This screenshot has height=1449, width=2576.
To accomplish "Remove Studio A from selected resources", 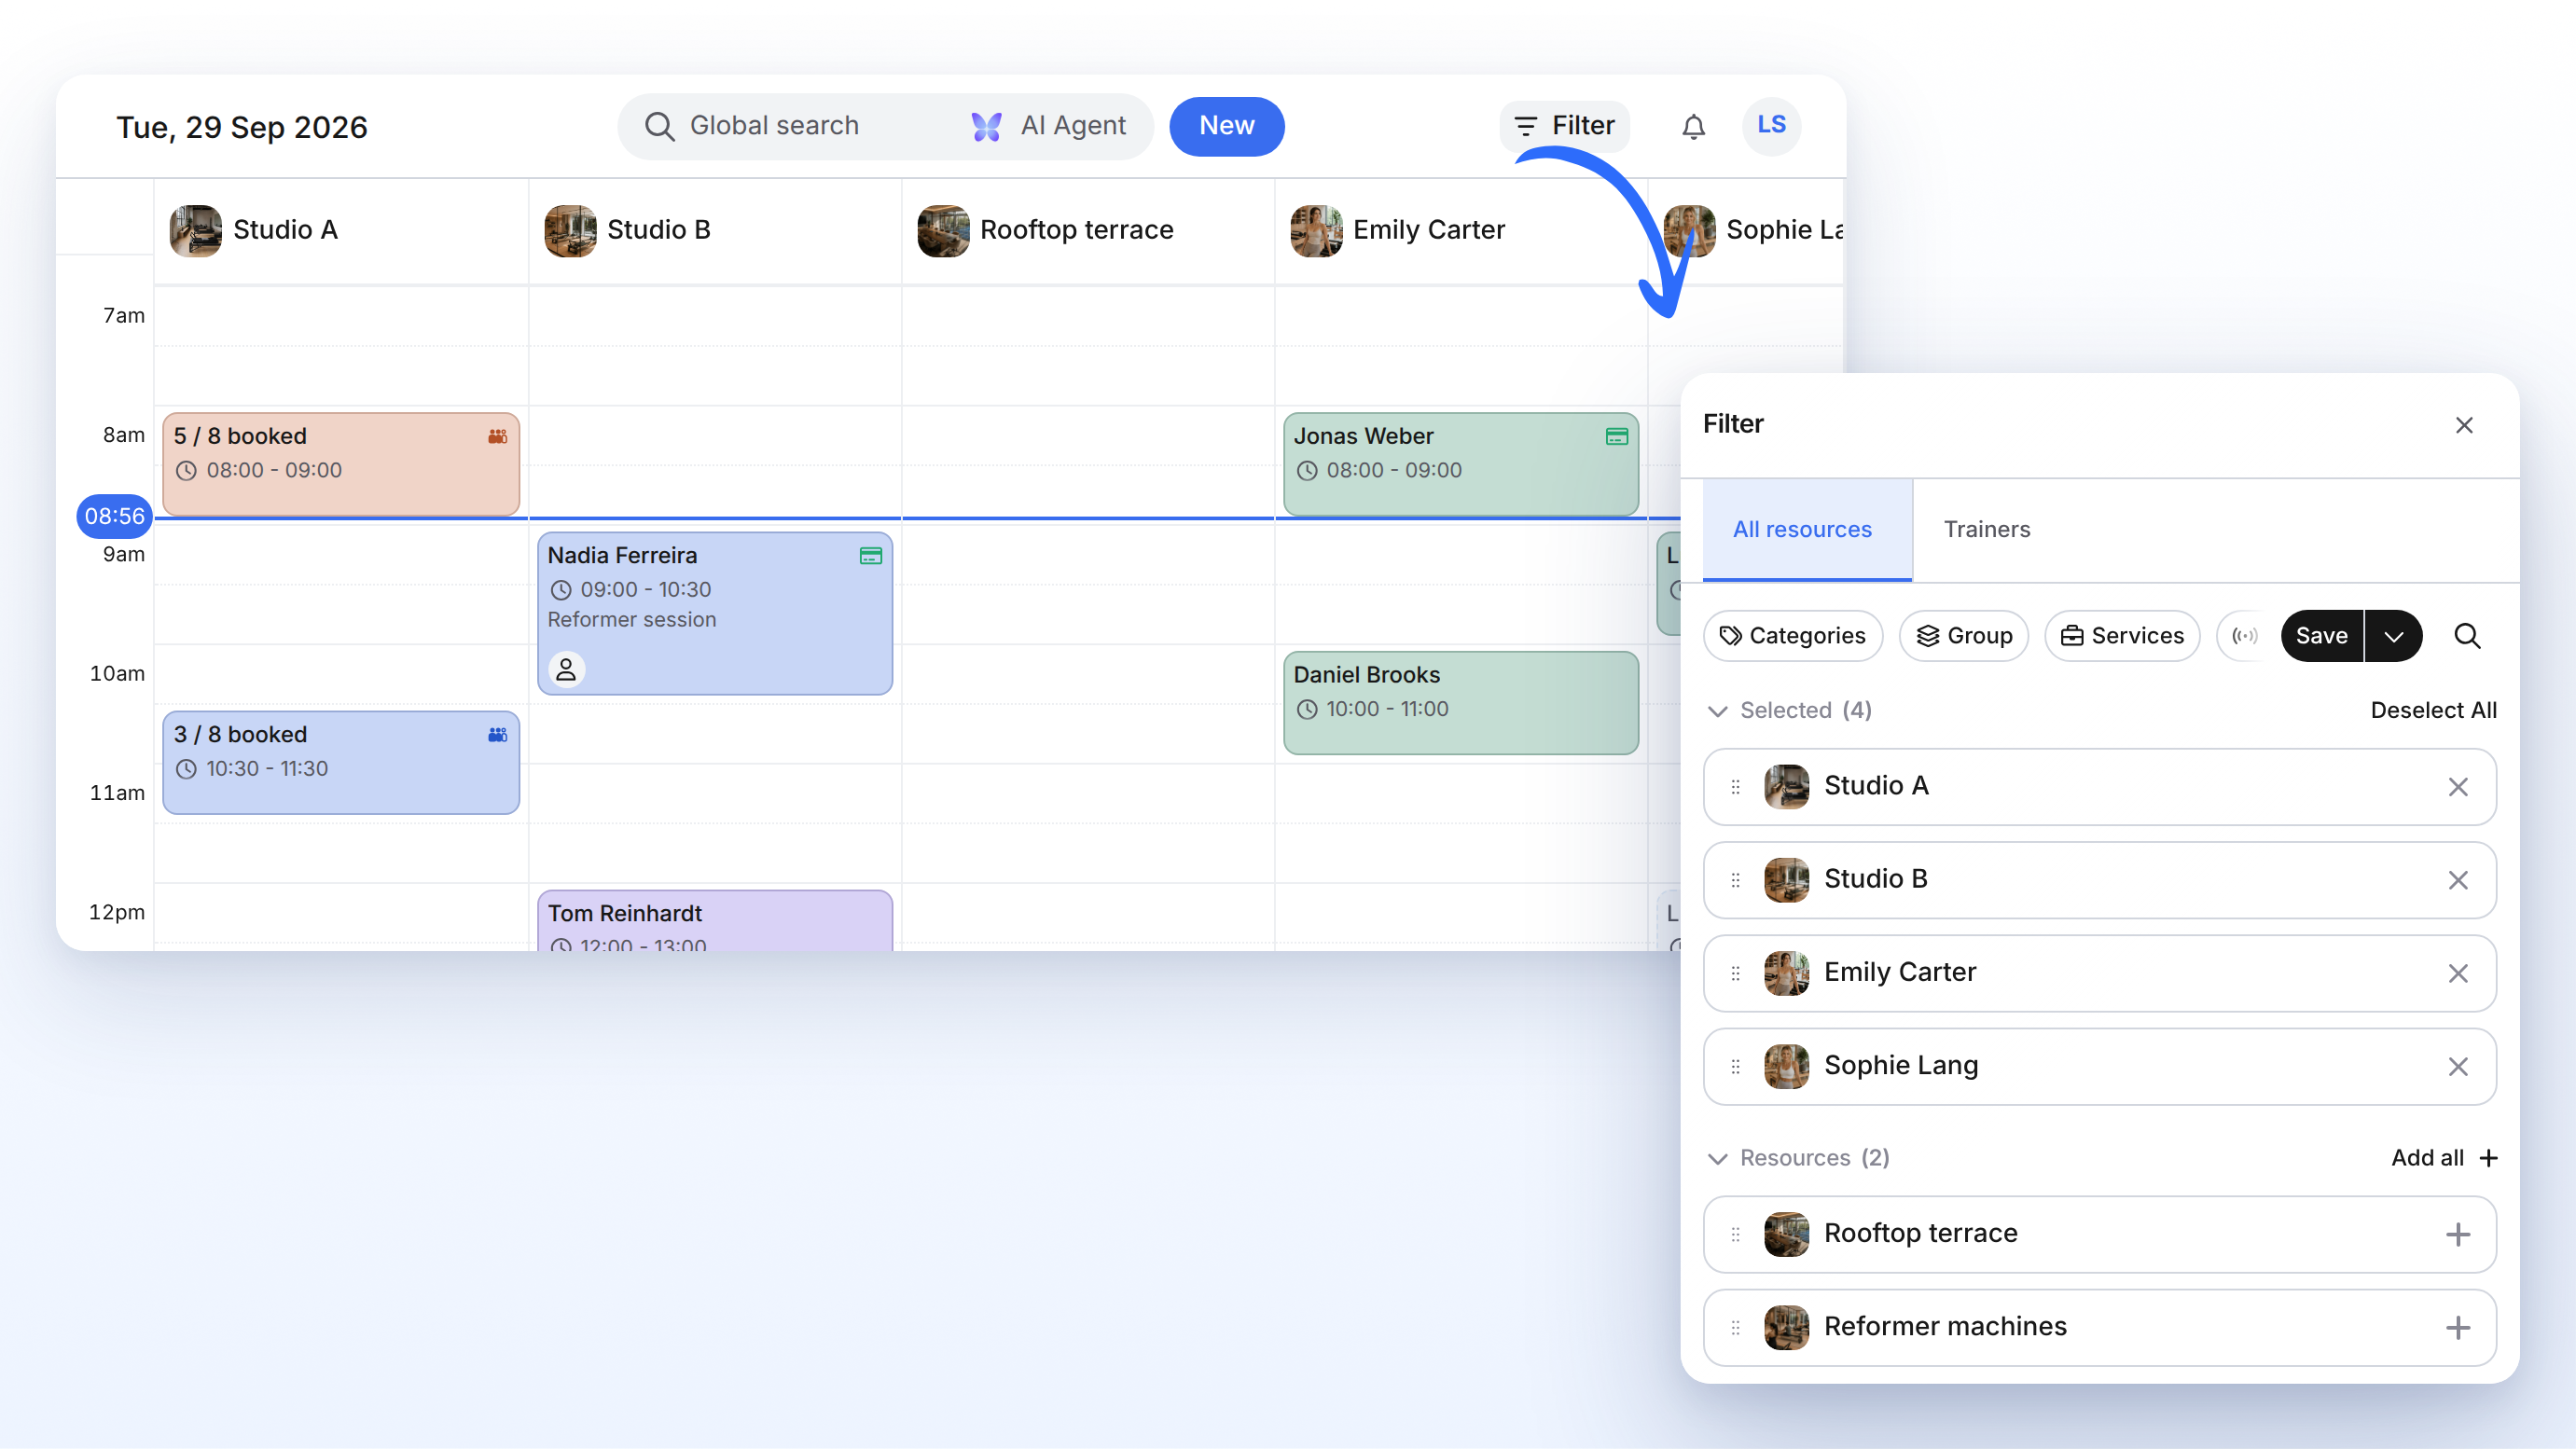I will pyautogui.click(x=2458, y=787).
